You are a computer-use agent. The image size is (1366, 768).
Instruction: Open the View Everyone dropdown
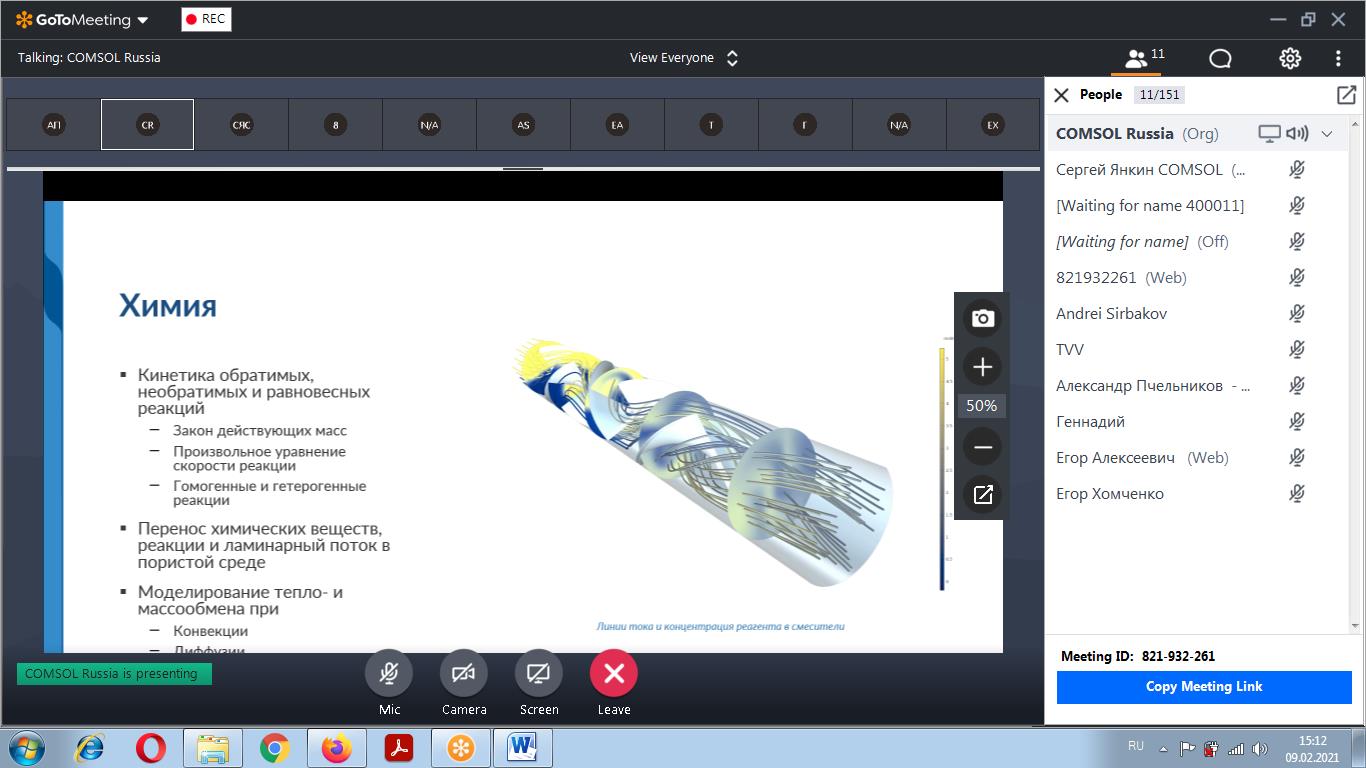pos(685,58)
